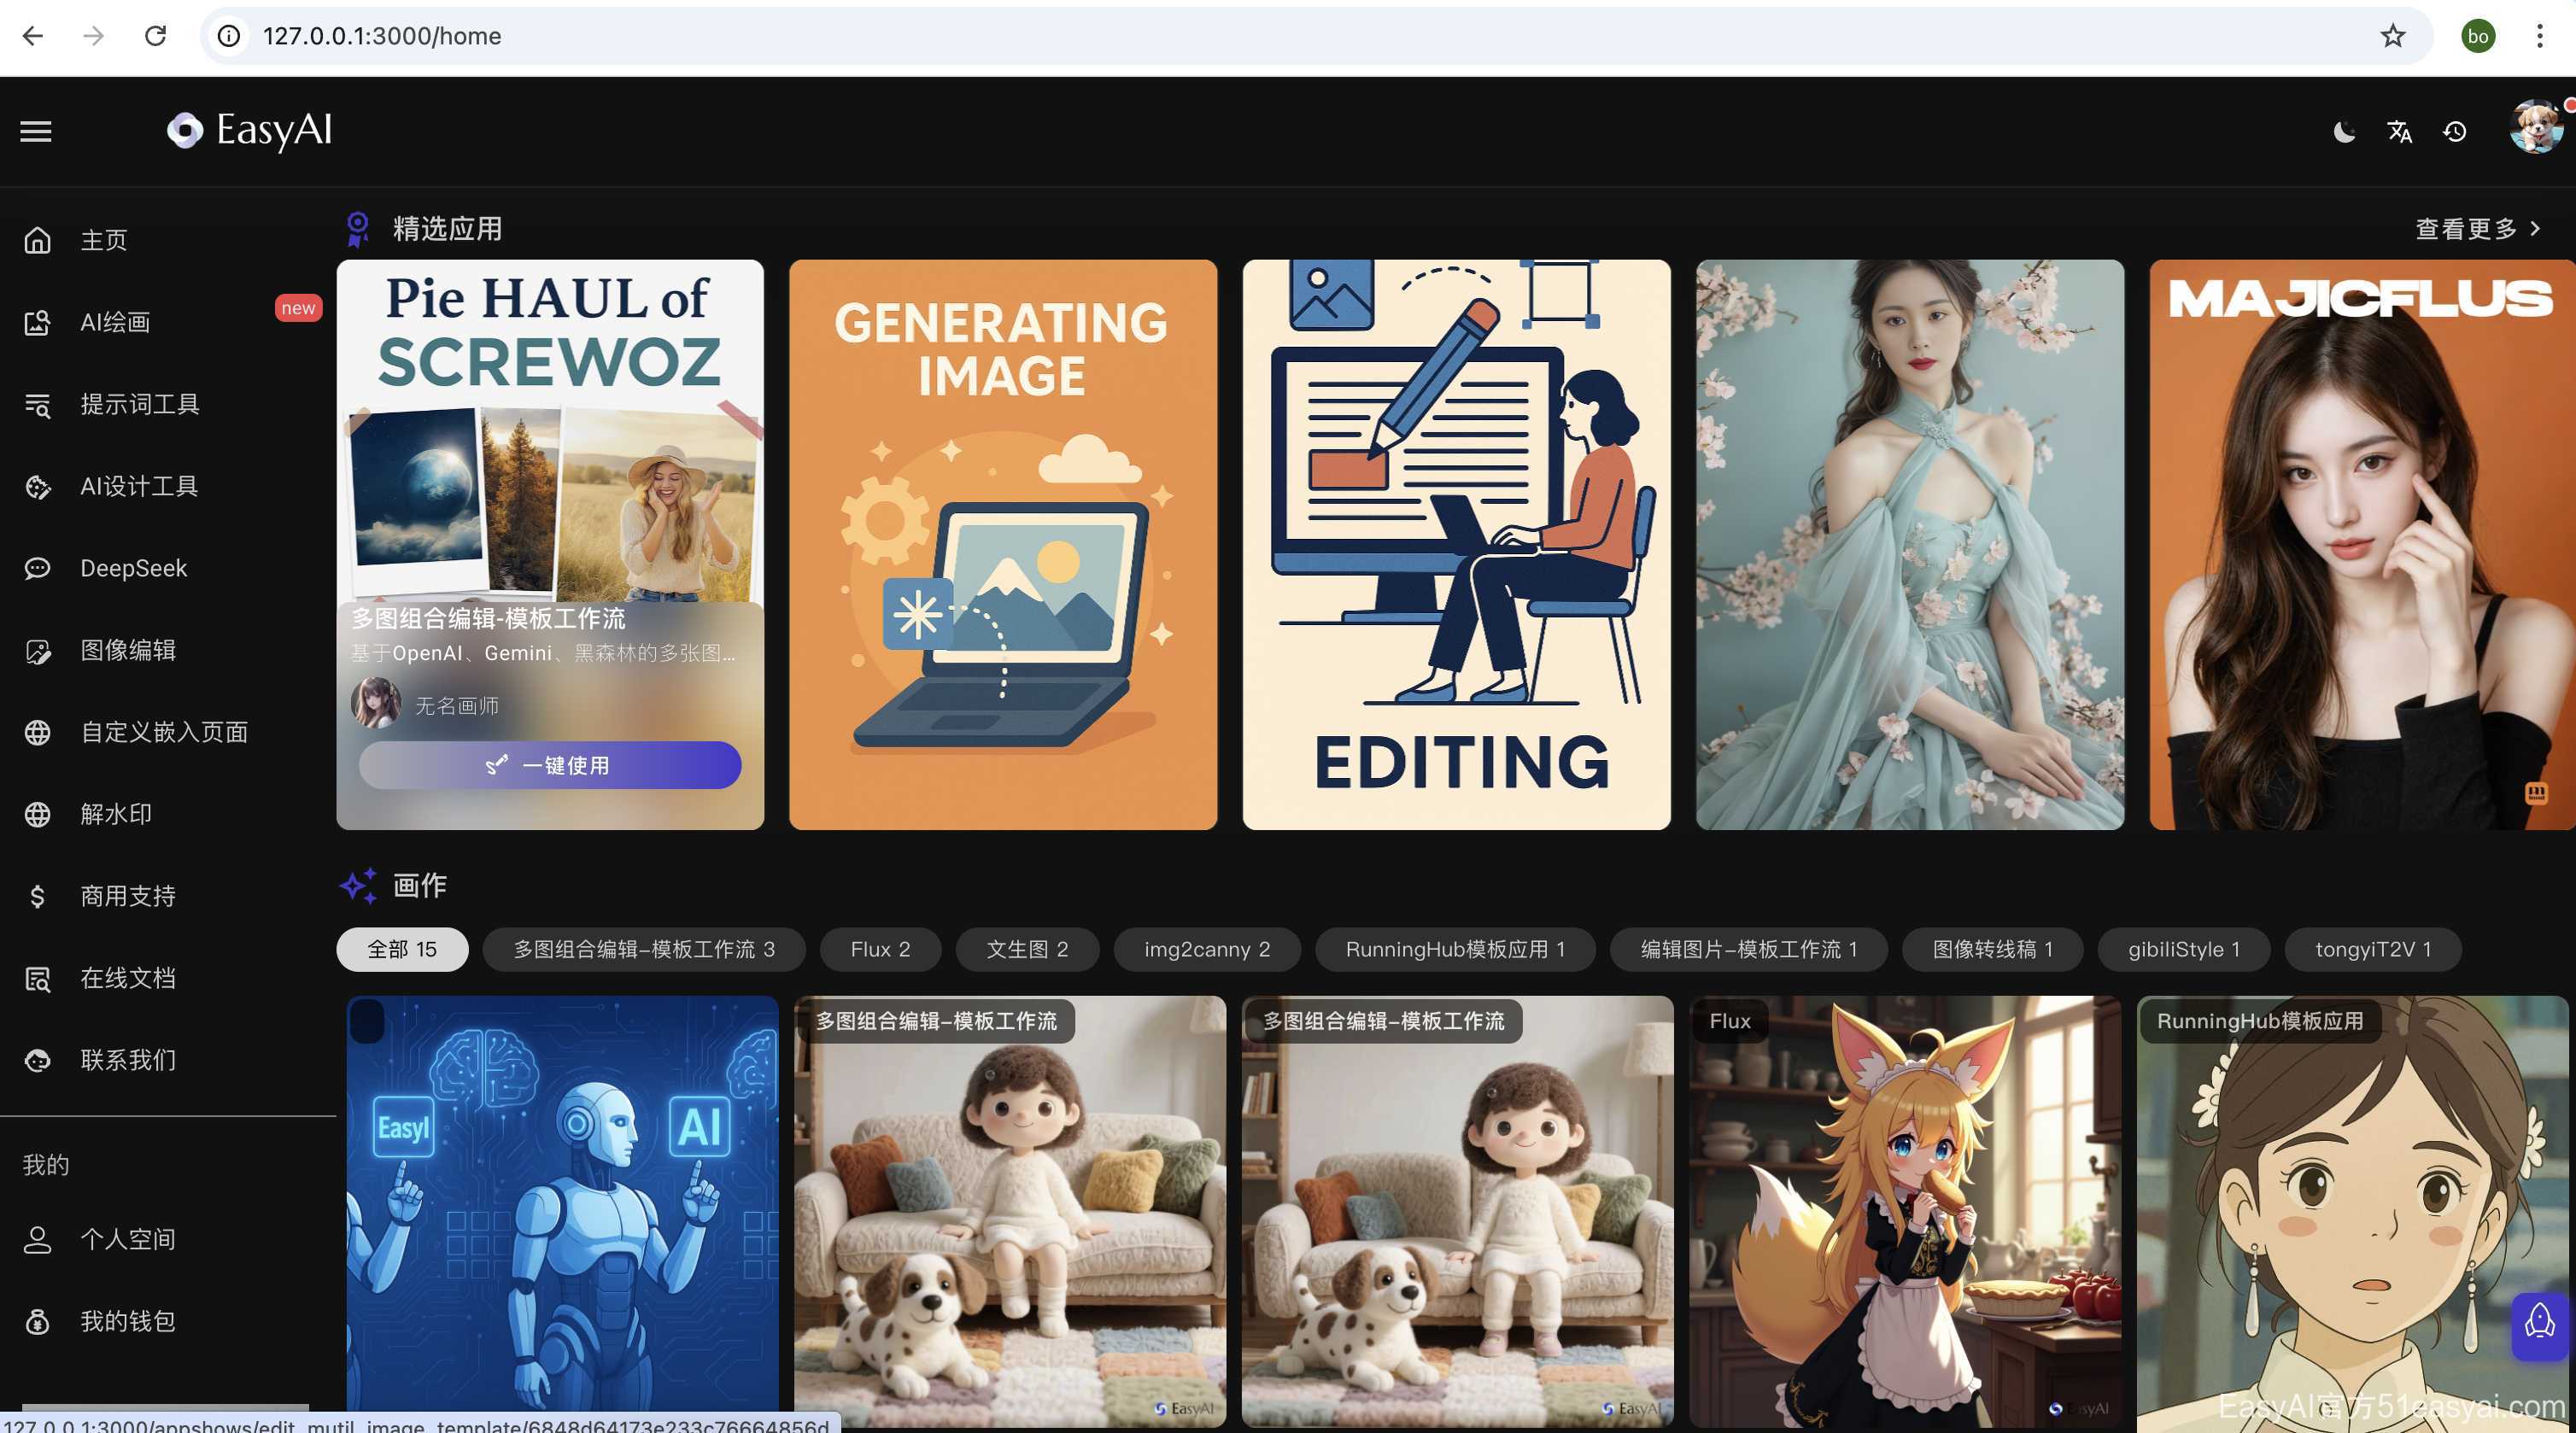Open AI绘画 in the sidebar
Viewport: 2576px width, 1433px height.
tap(168, 322)
